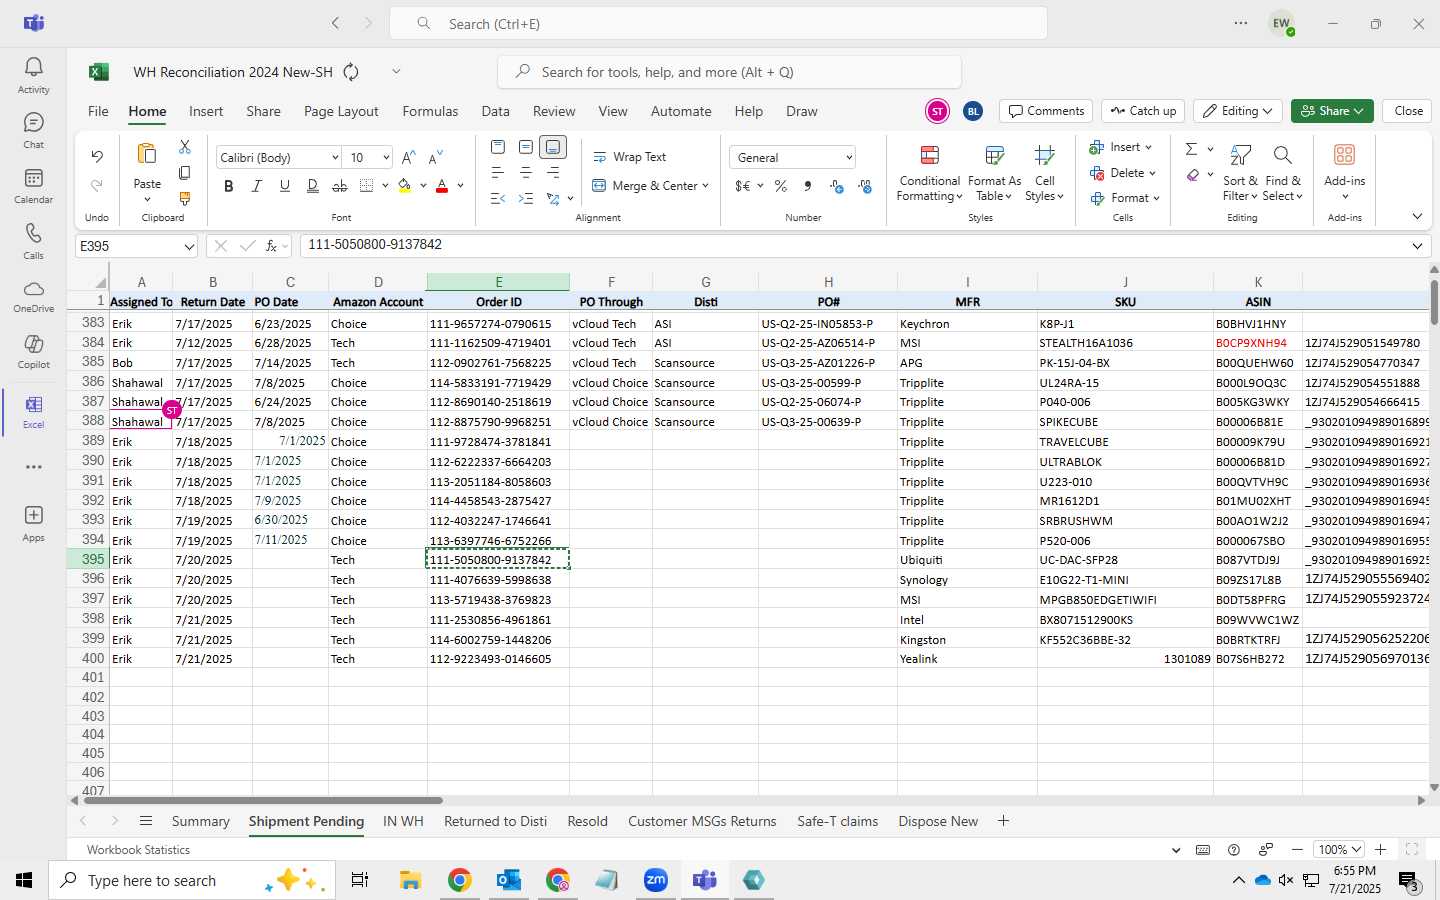Open the Data ribbon tab

495,111
